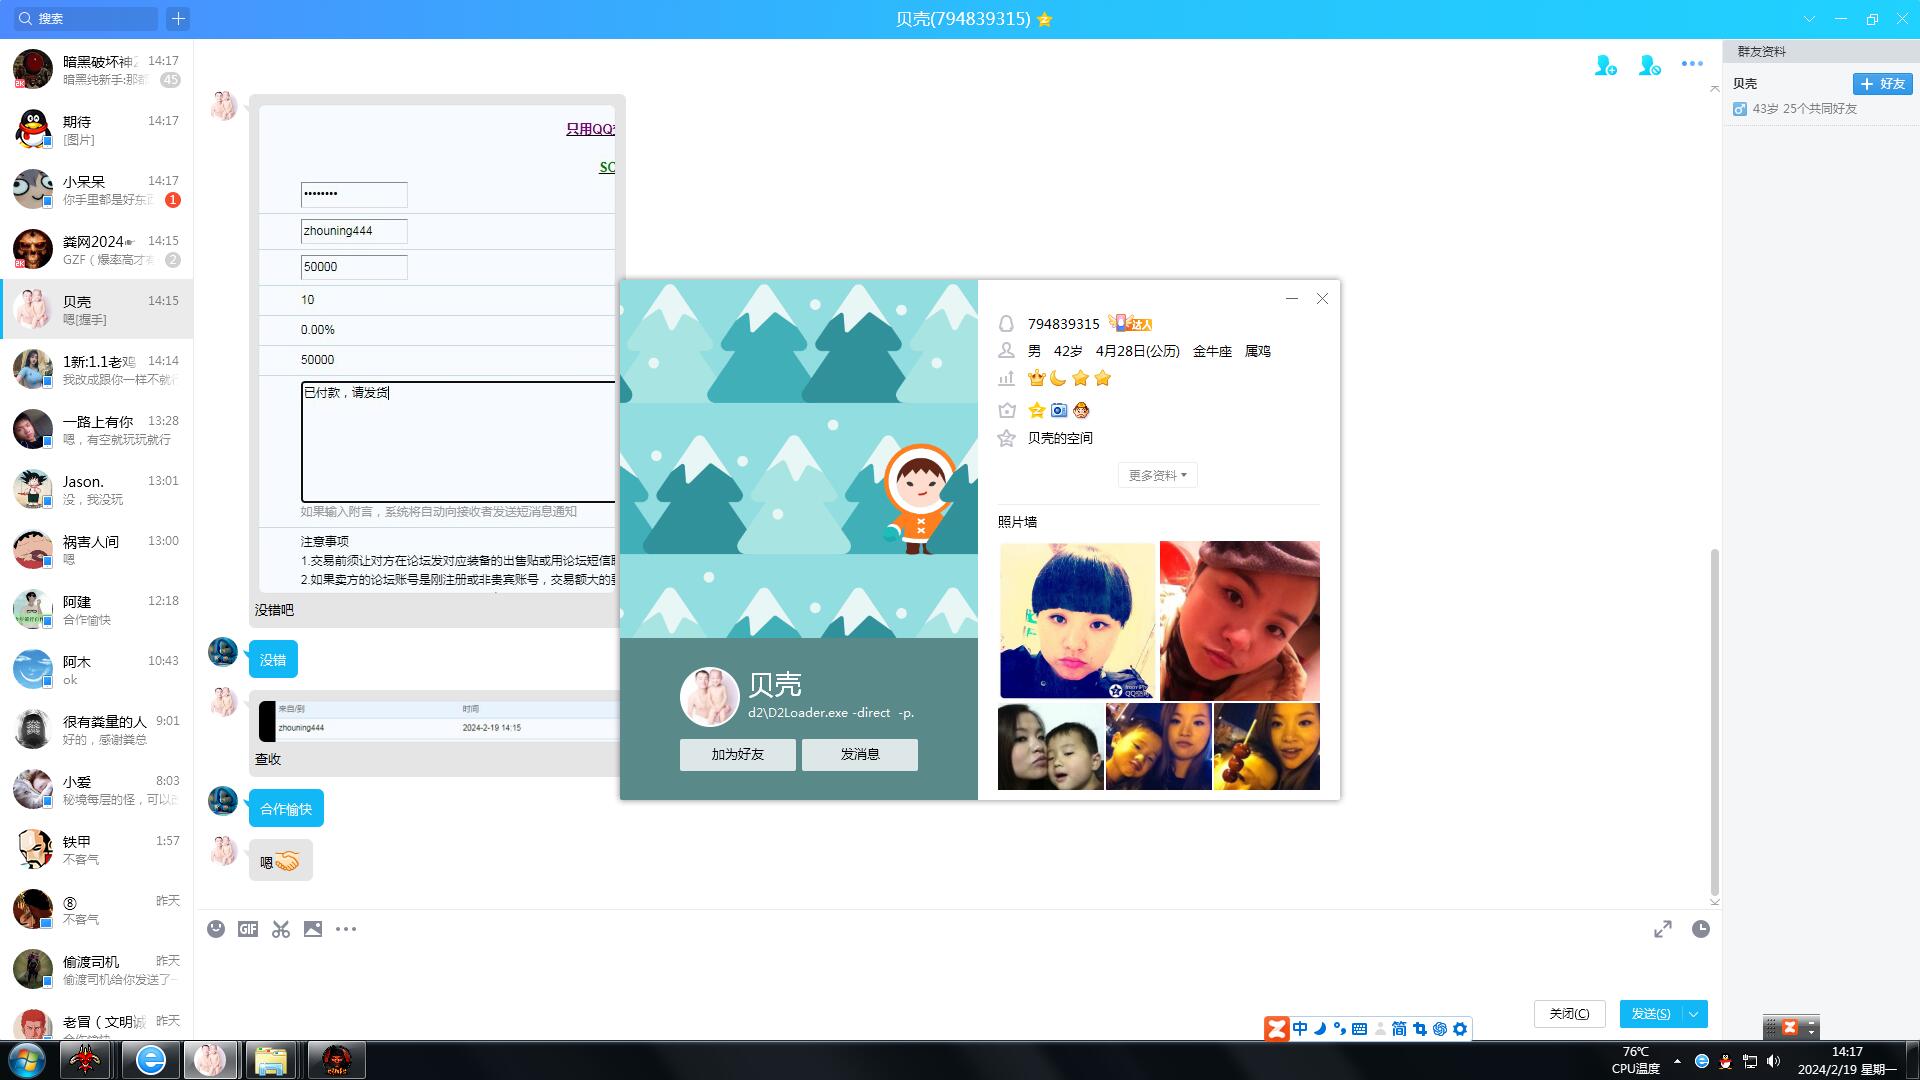Open the three-dot menu at chat top right
Image resolution: width=1920 pixels, height=1080 pixels.
pyautogui.click(x=1692, y=64)
